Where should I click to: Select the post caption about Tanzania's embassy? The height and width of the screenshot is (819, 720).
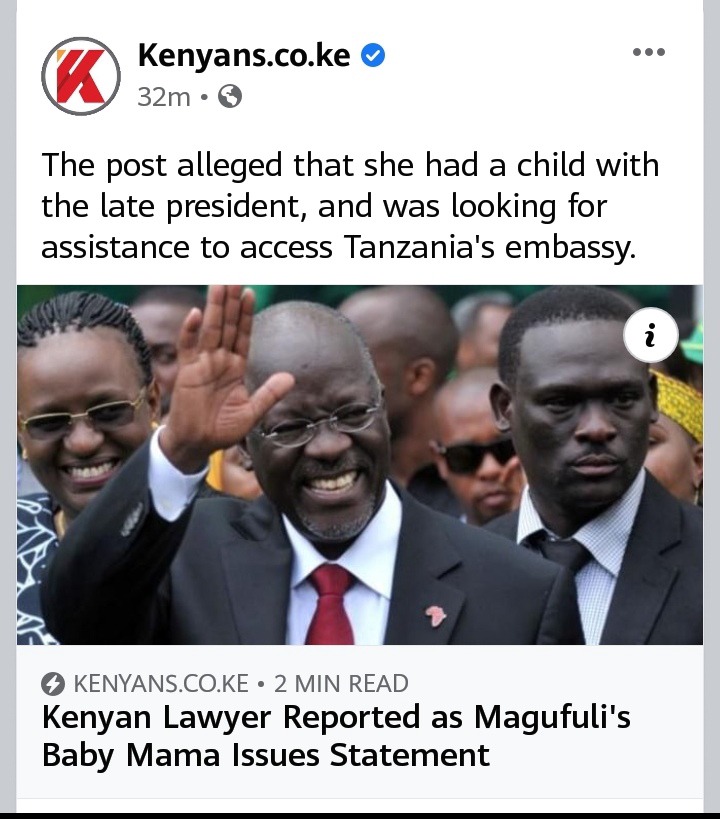point(350,206)
